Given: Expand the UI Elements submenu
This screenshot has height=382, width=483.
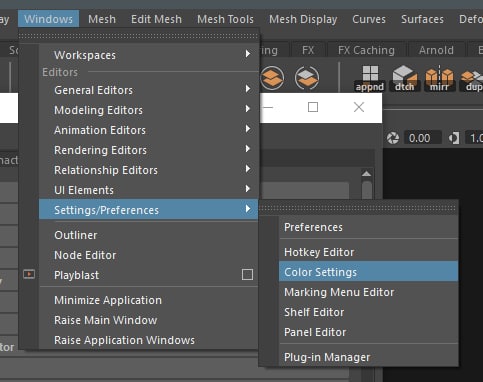Looking at the screenshot, I should pos(149,190).
